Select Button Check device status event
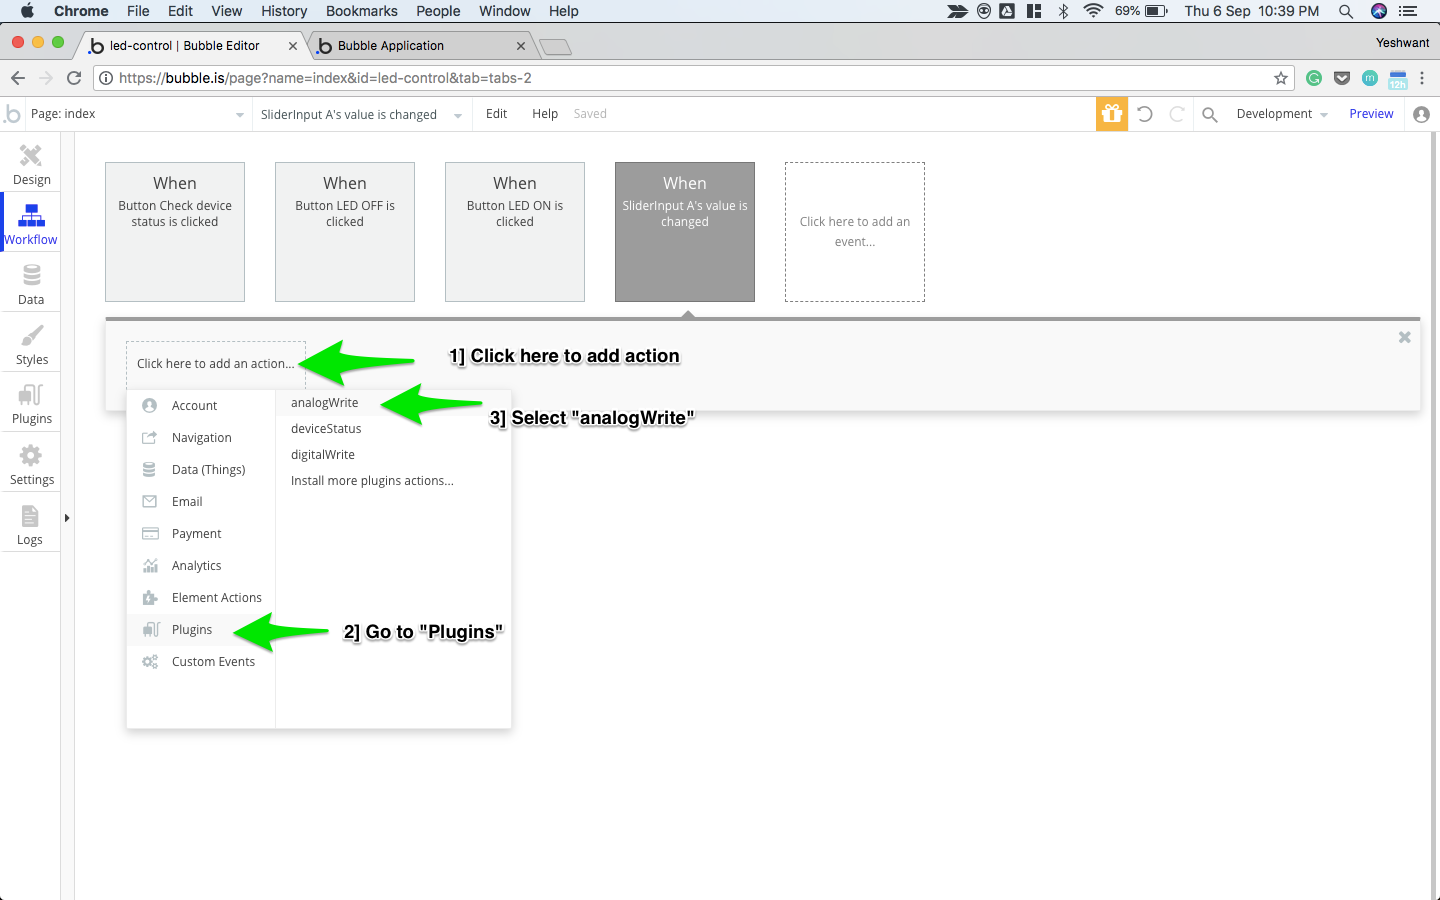 click(175, 232)
